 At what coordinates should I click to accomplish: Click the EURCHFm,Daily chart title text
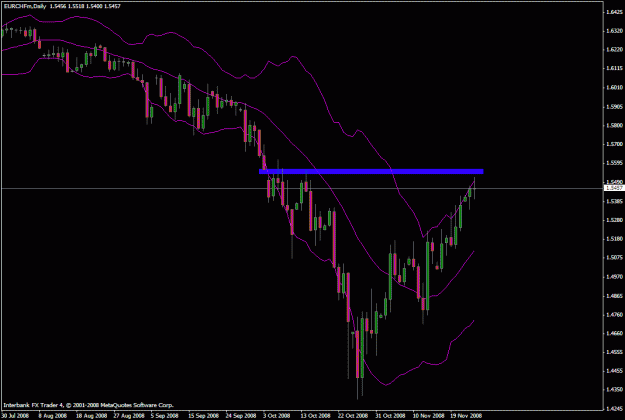24,6
